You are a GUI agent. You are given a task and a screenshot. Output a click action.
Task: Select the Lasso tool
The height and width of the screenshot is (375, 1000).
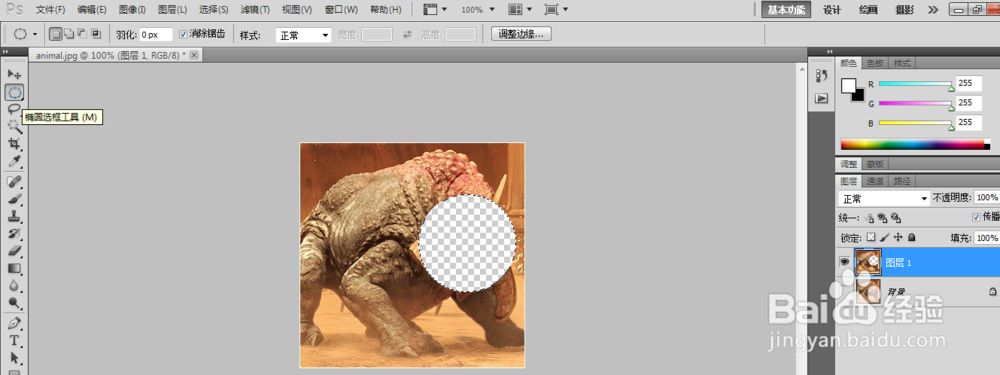tap(14, 108)
